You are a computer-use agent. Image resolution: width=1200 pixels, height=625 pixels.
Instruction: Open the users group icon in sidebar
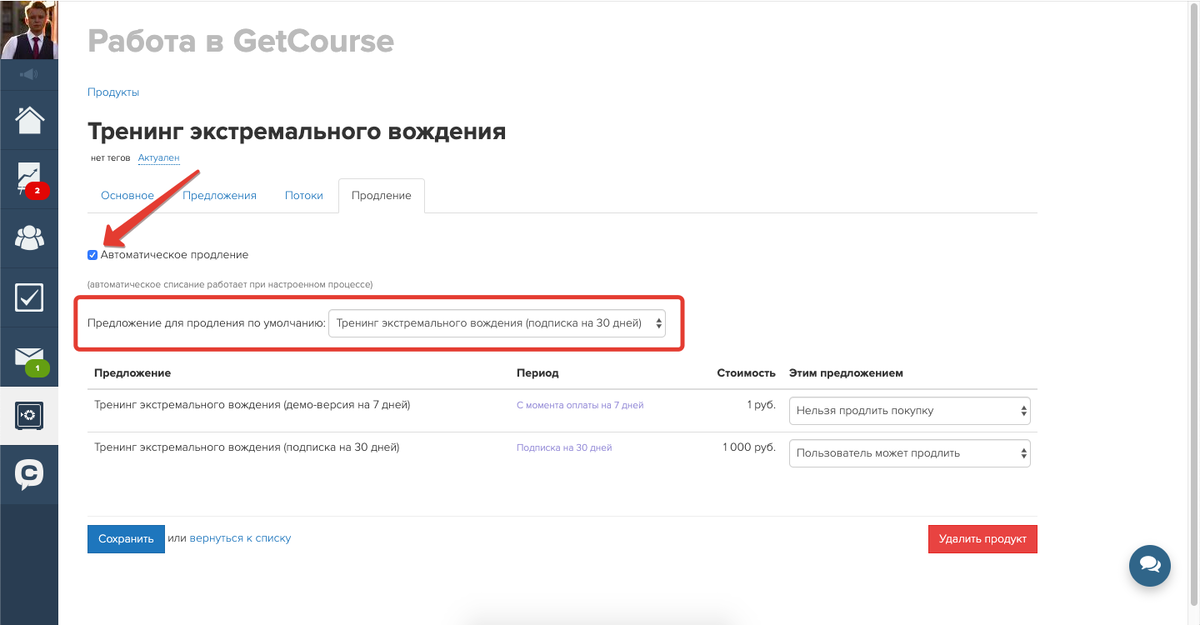click(29, 238)
